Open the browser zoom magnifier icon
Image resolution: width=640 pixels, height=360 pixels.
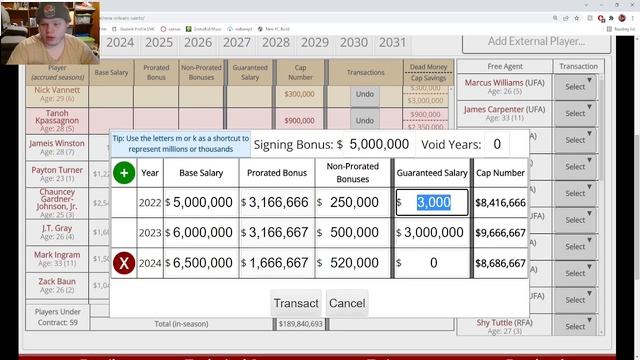555,18
